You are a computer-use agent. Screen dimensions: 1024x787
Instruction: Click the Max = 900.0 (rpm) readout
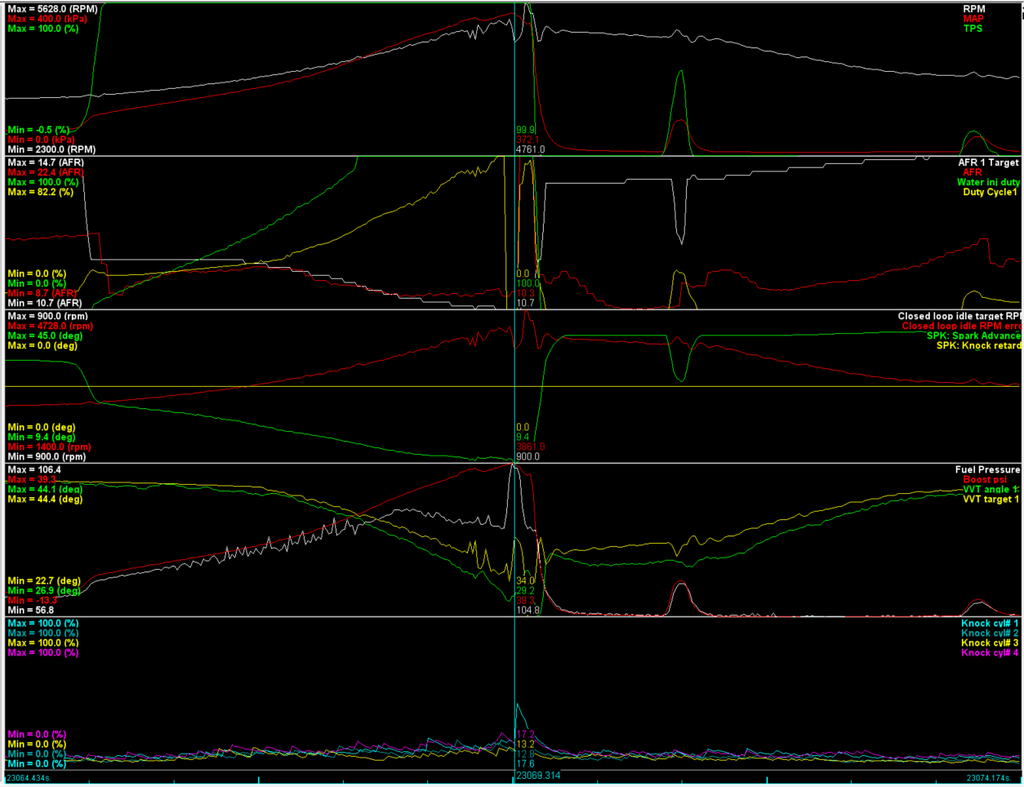point(47,316)
